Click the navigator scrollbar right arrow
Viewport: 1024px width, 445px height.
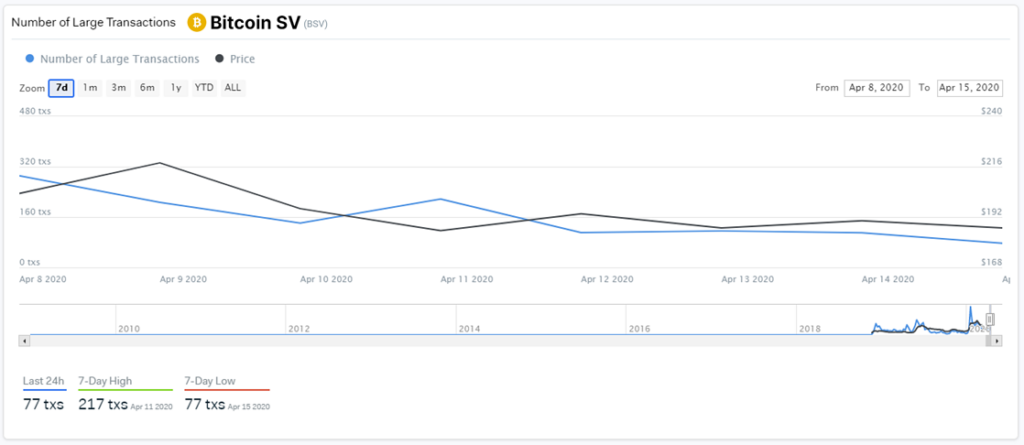997,341
